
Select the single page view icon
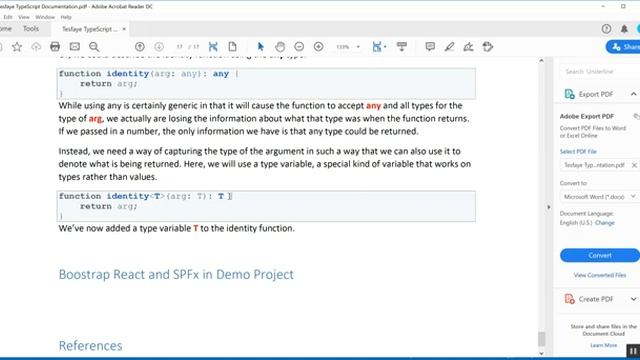click(232, 47)
